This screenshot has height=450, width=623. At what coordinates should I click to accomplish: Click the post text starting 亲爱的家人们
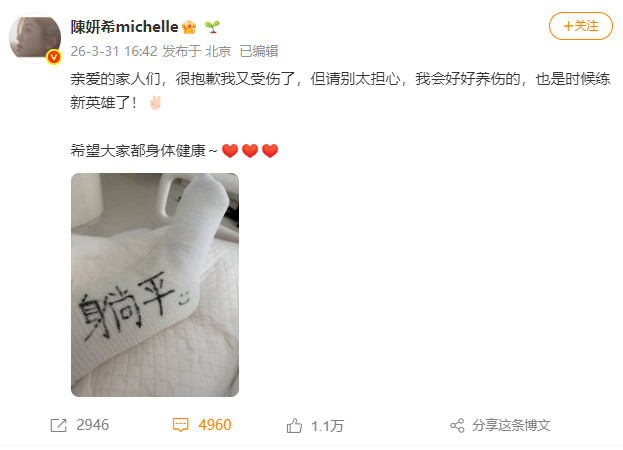pyautogui.click(x=340, y=91)
